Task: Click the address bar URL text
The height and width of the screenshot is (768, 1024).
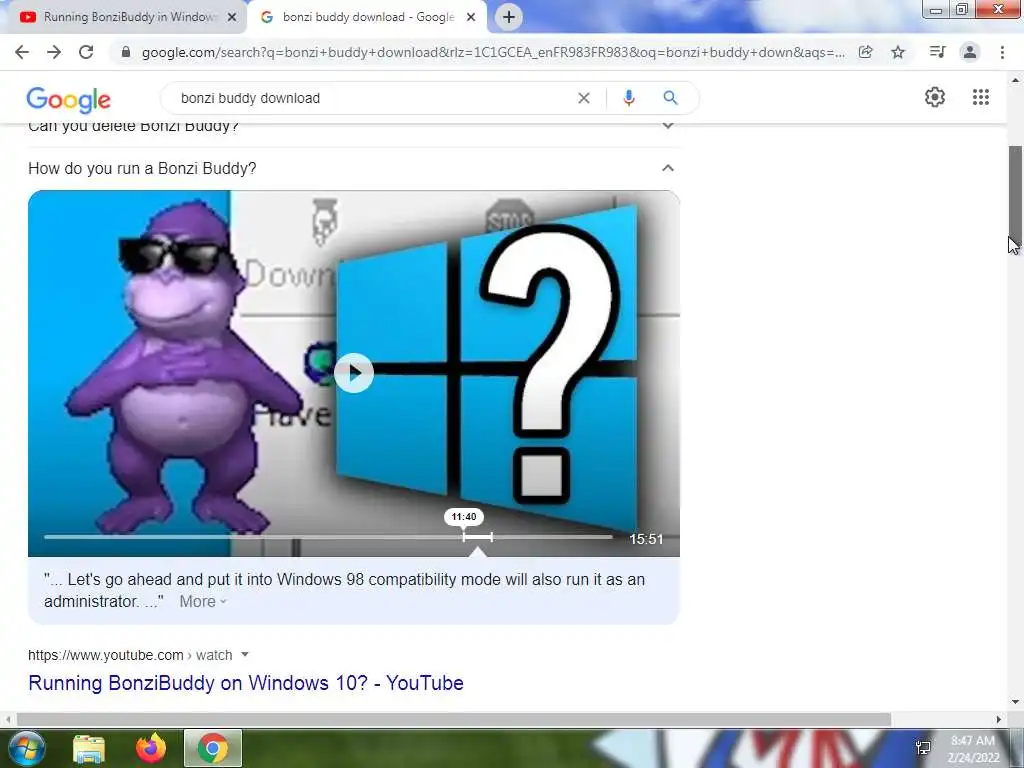Action: point(493,52)
